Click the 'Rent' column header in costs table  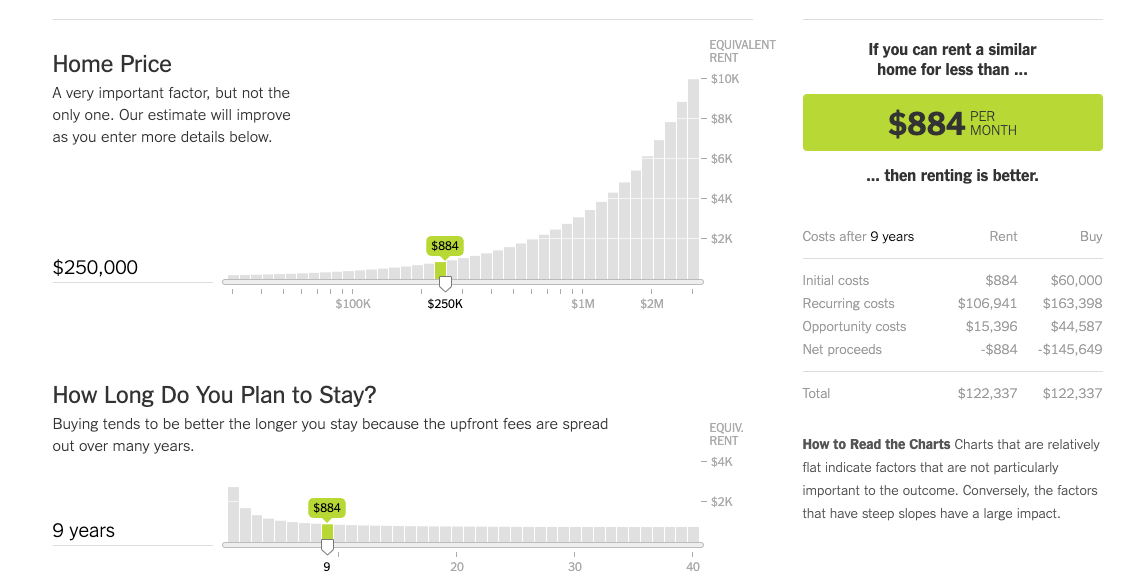point(1003,237)
